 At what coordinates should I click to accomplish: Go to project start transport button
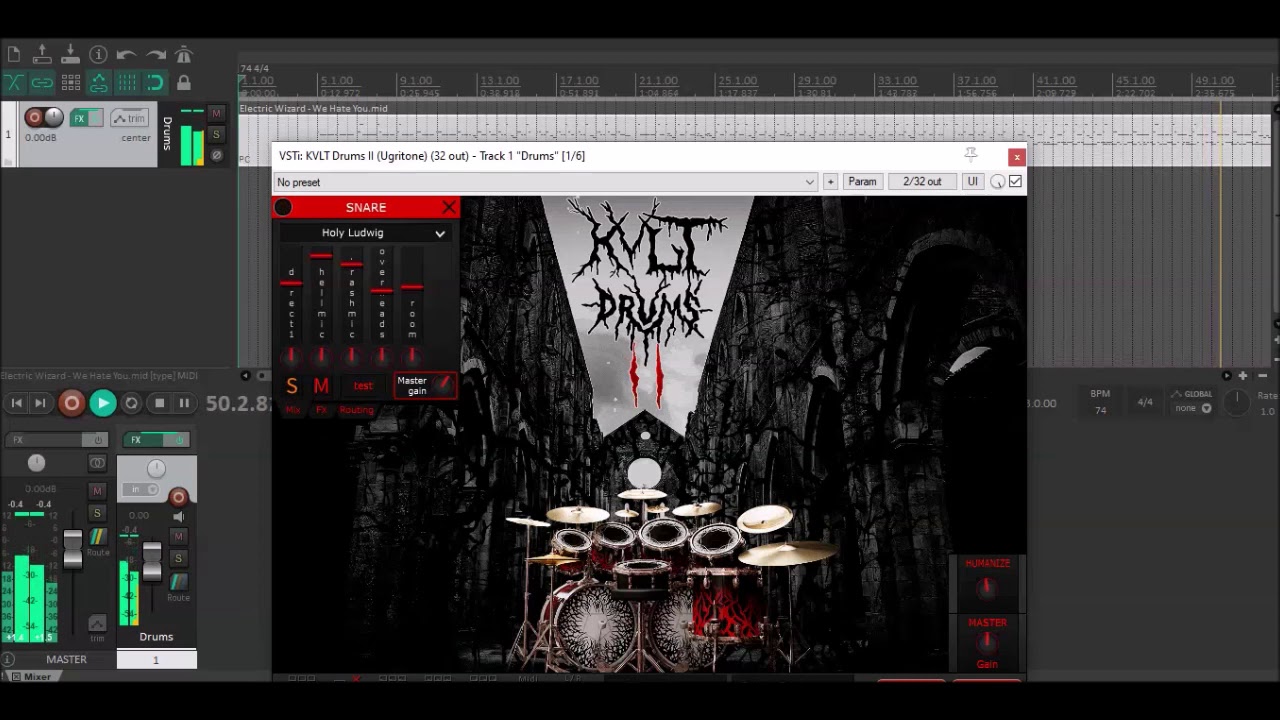point(17,403)
